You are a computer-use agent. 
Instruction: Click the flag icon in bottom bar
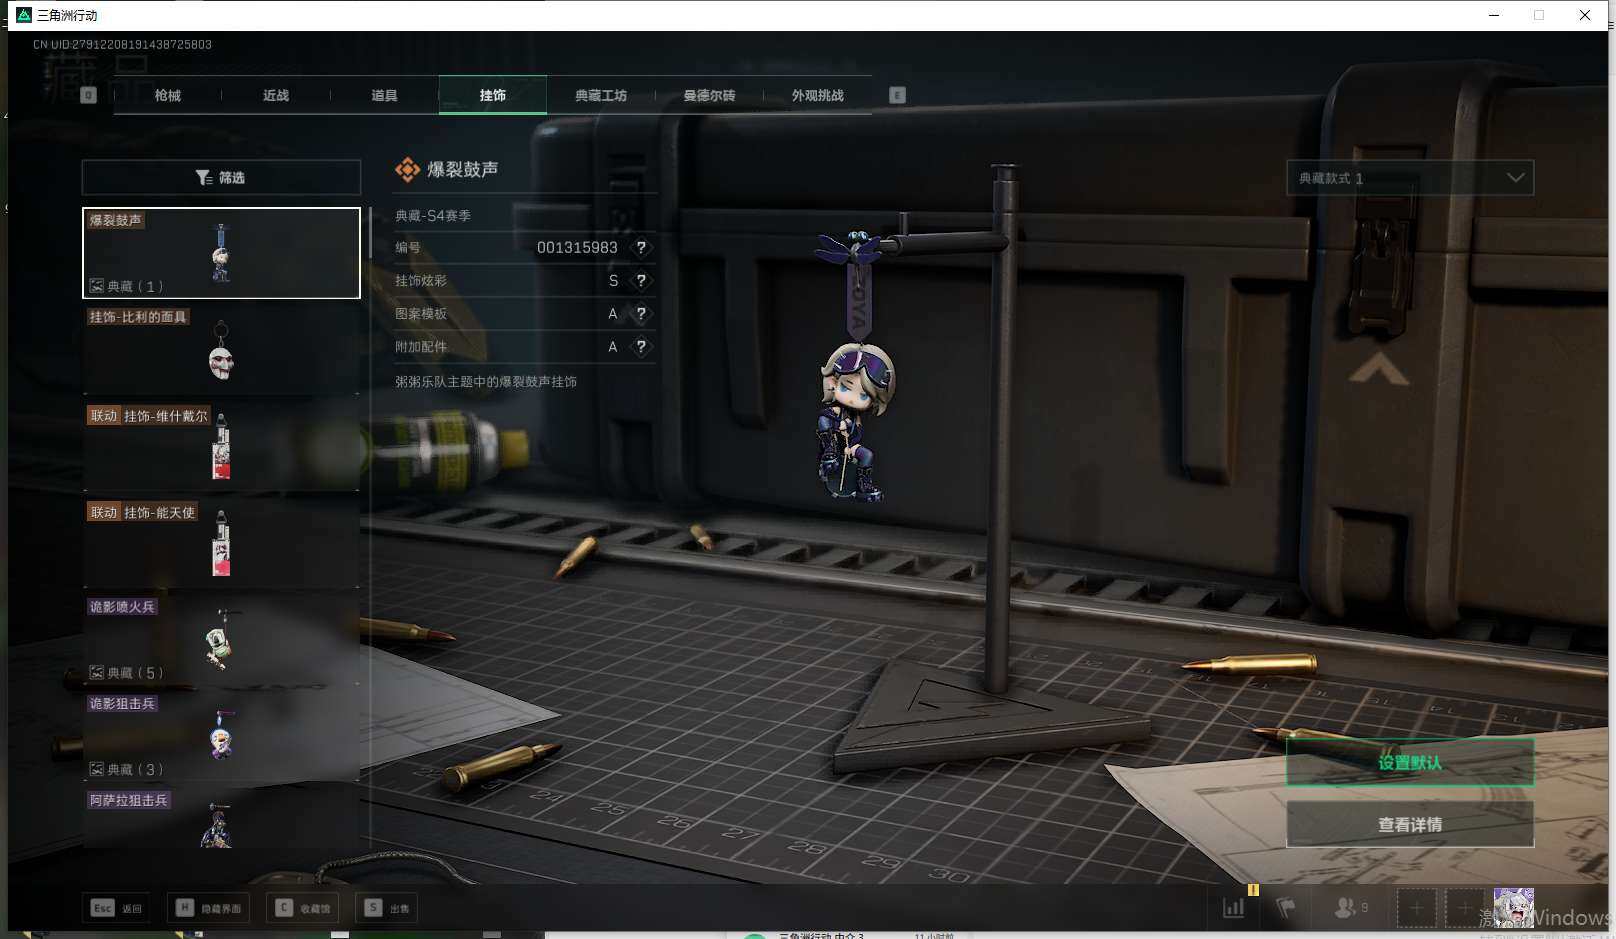pos(1286,908)
